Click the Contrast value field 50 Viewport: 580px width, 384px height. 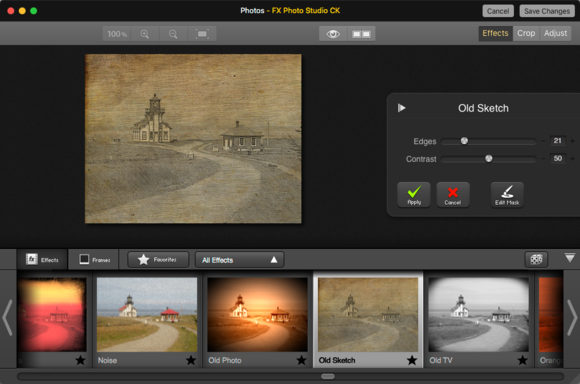(557, 159)
